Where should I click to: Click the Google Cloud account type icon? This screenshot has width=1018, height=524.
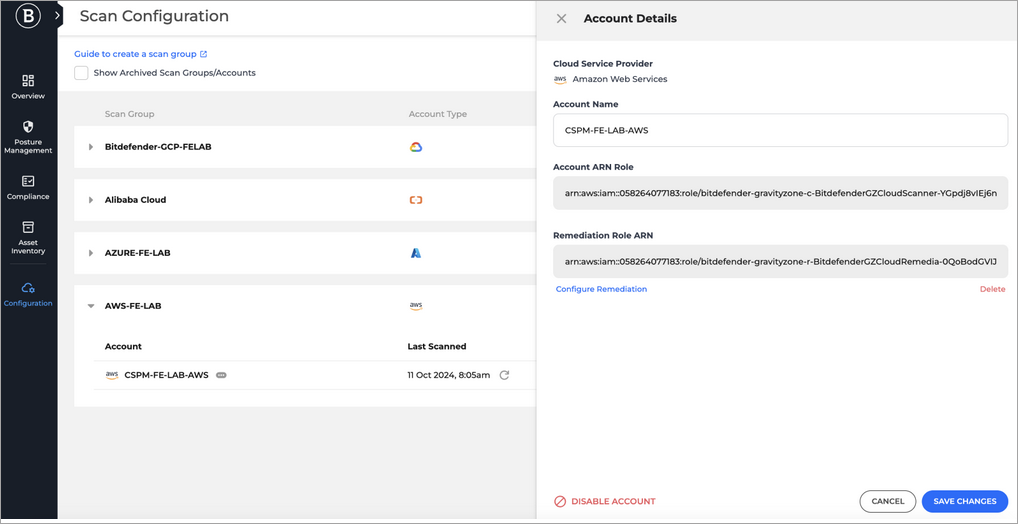(x=416, y=147)
